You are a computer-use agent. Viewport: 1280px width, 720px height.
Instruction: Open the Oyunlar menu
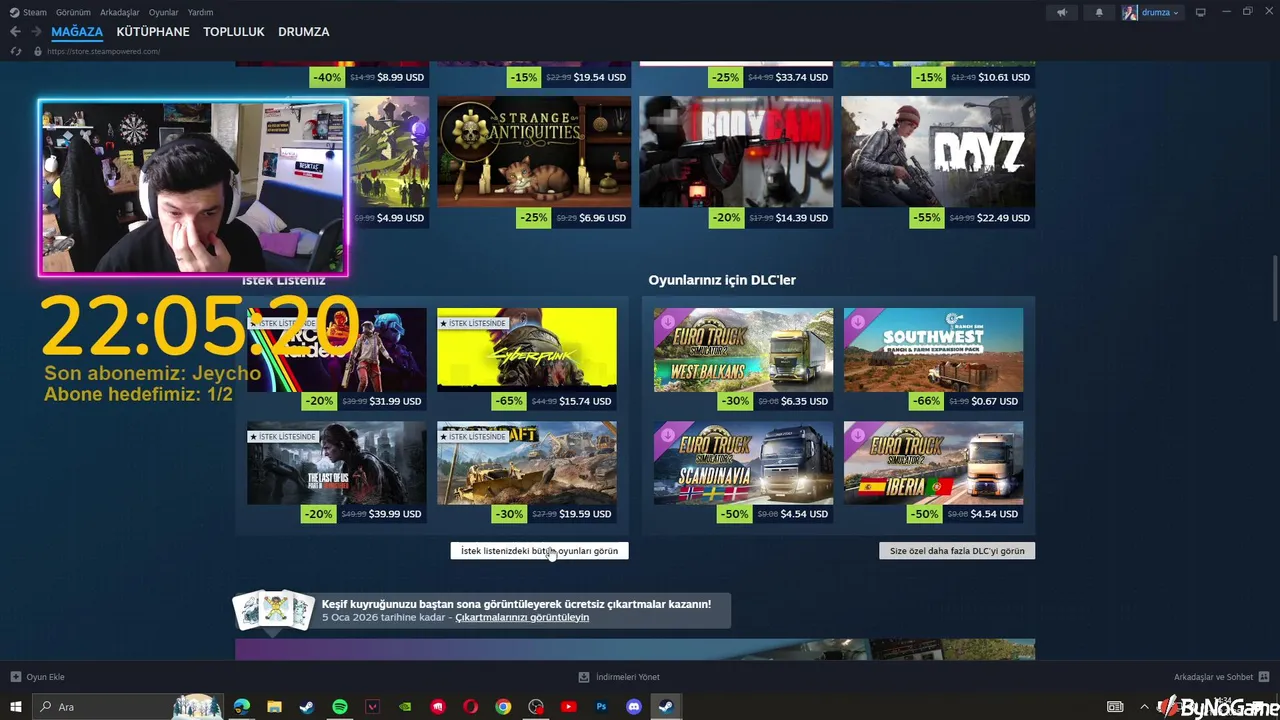pyautogui.click(x=163, y=12)
